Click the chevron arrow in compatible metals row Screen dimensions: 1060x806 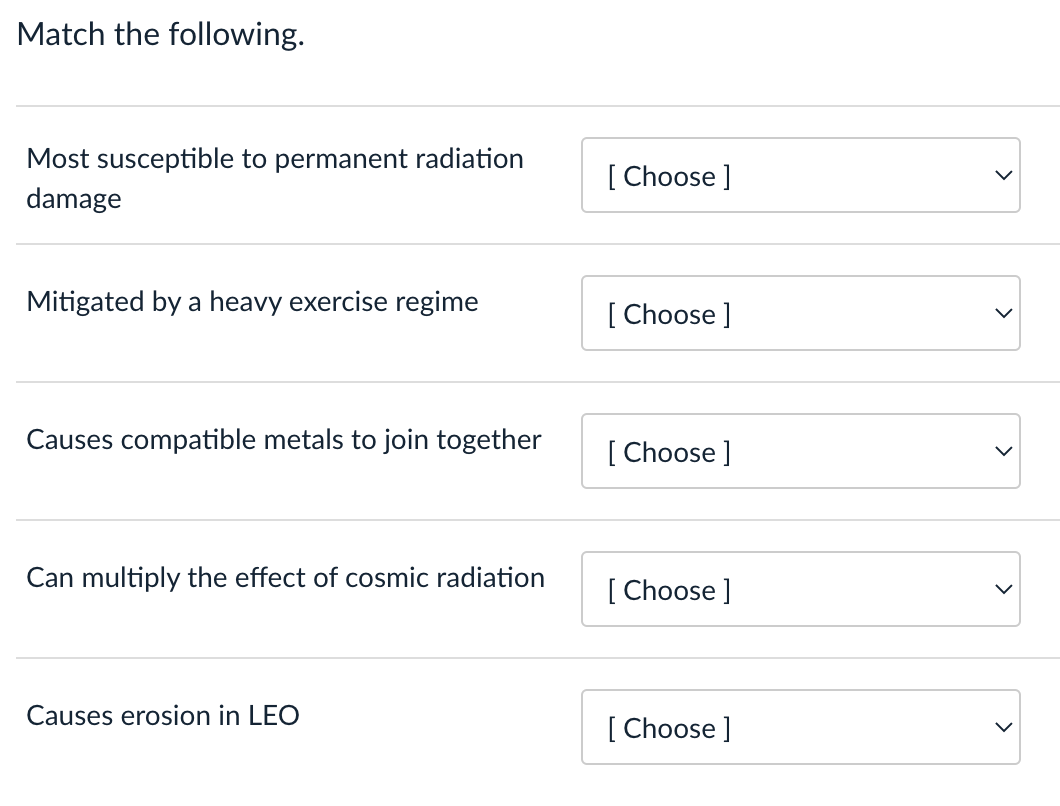[1001, 452]
